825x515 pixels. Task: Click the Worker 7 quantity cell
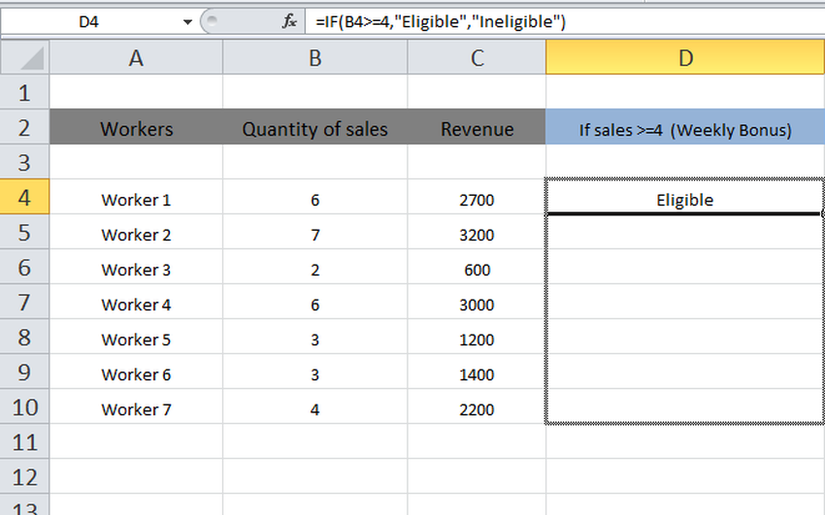coord(315,409)
